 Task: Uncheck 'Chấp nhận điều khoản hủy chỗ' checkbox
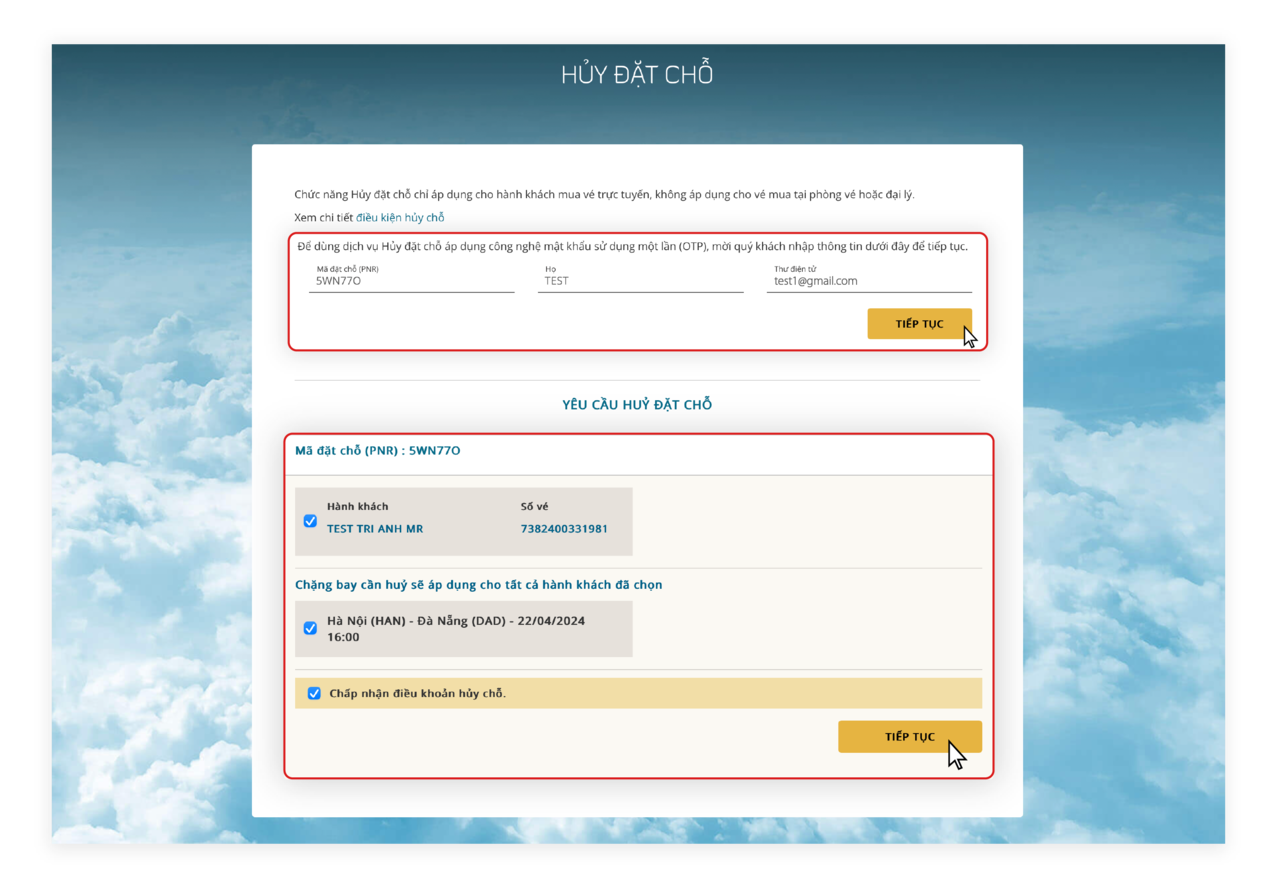tap(314, 693)
